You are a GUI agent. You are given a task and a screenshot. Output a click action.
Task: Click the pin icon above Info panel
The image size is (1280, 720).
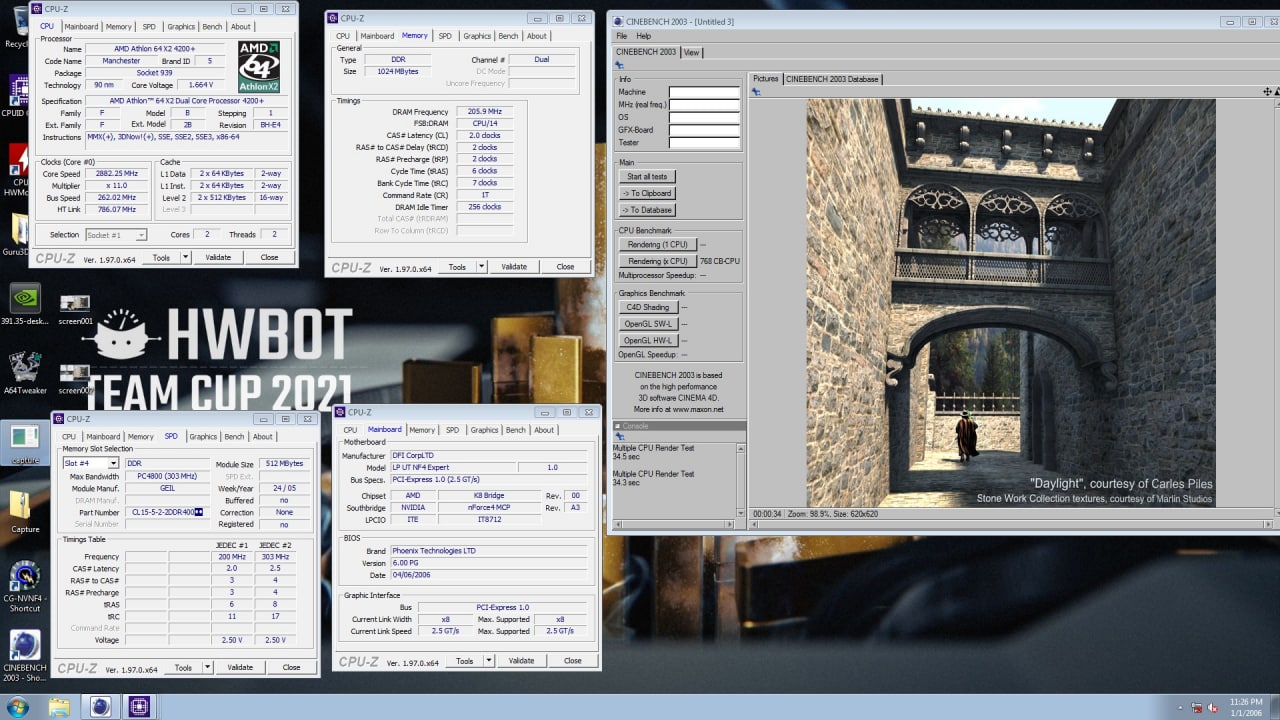618,66
